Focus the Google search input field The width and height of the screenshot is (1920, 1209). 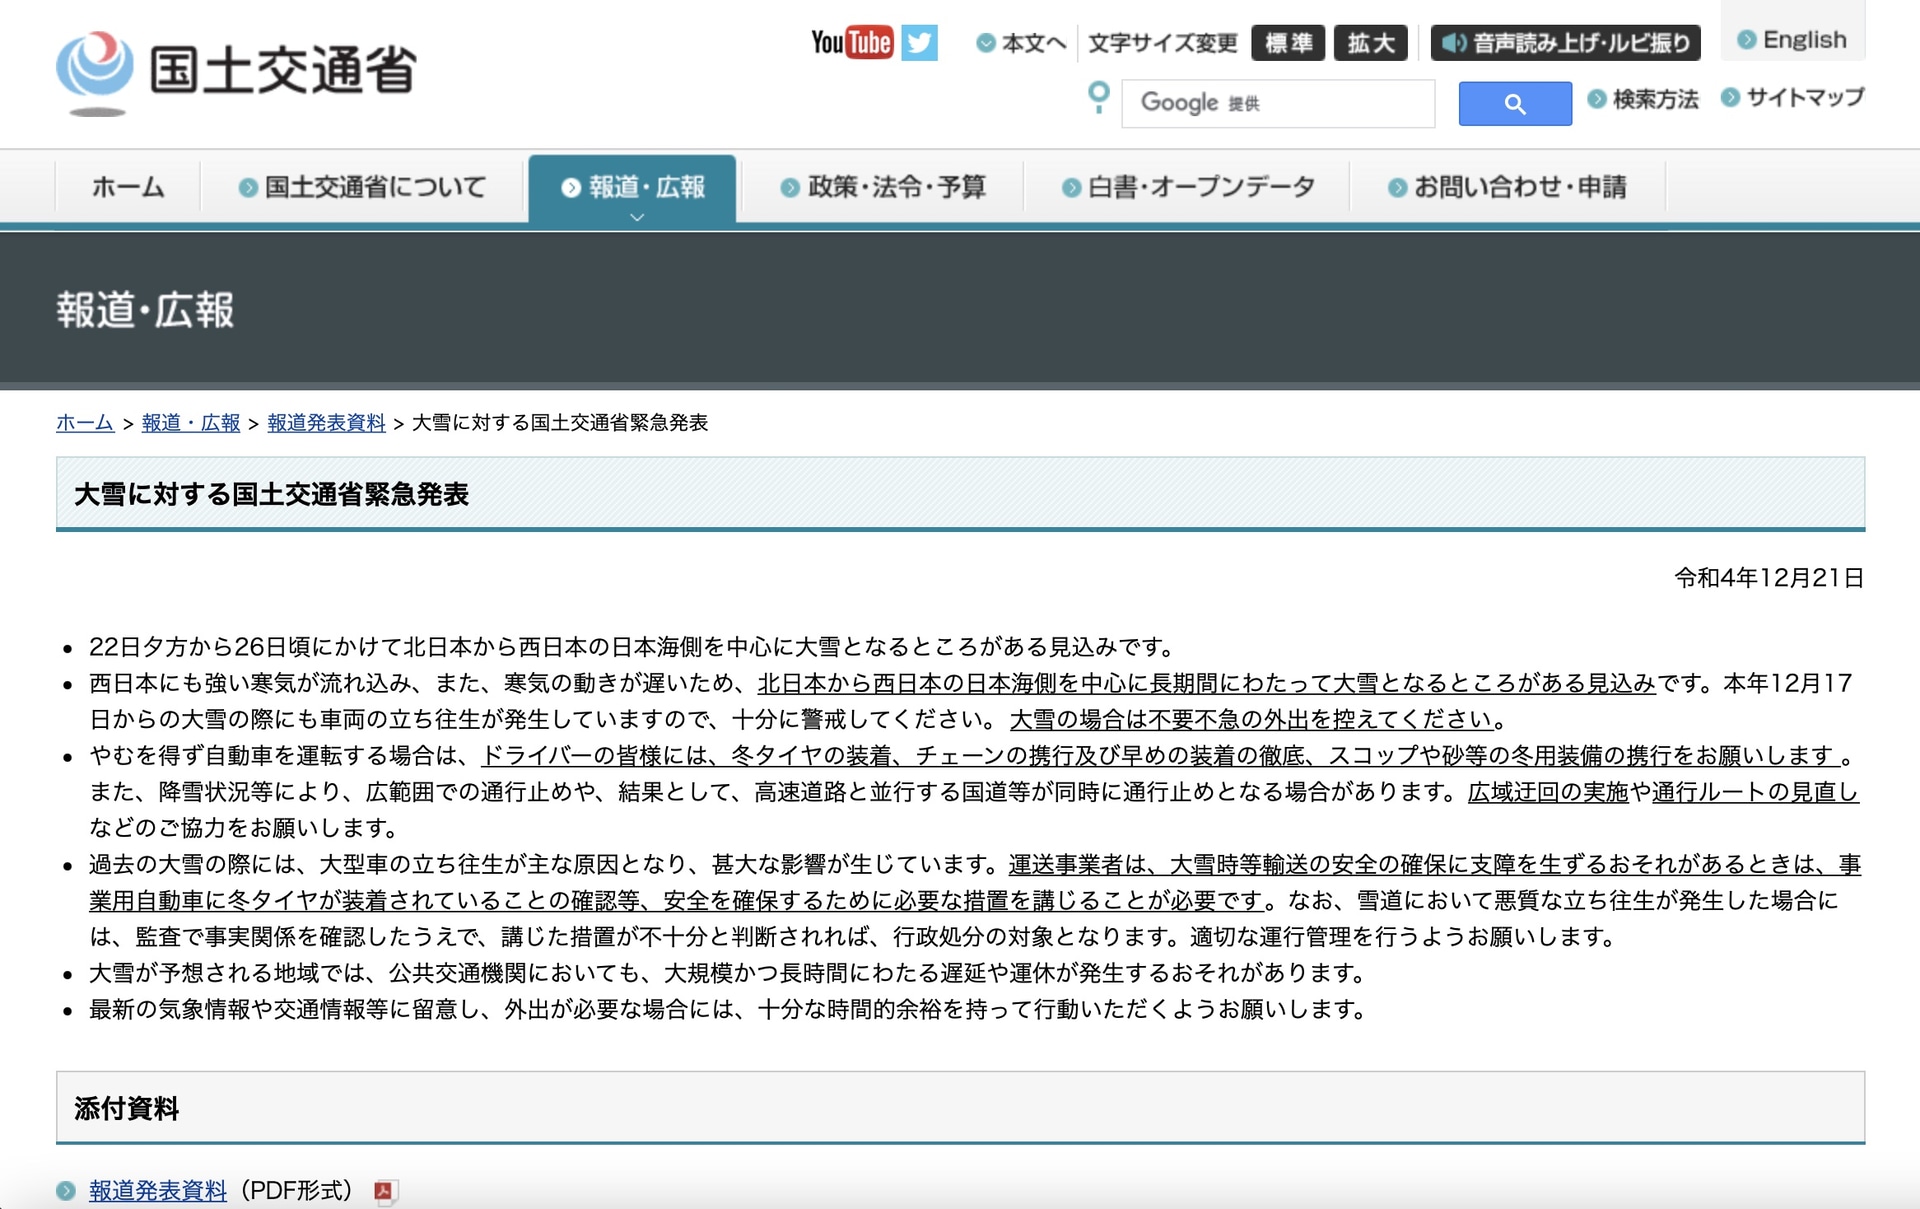tap(1278, 103)
